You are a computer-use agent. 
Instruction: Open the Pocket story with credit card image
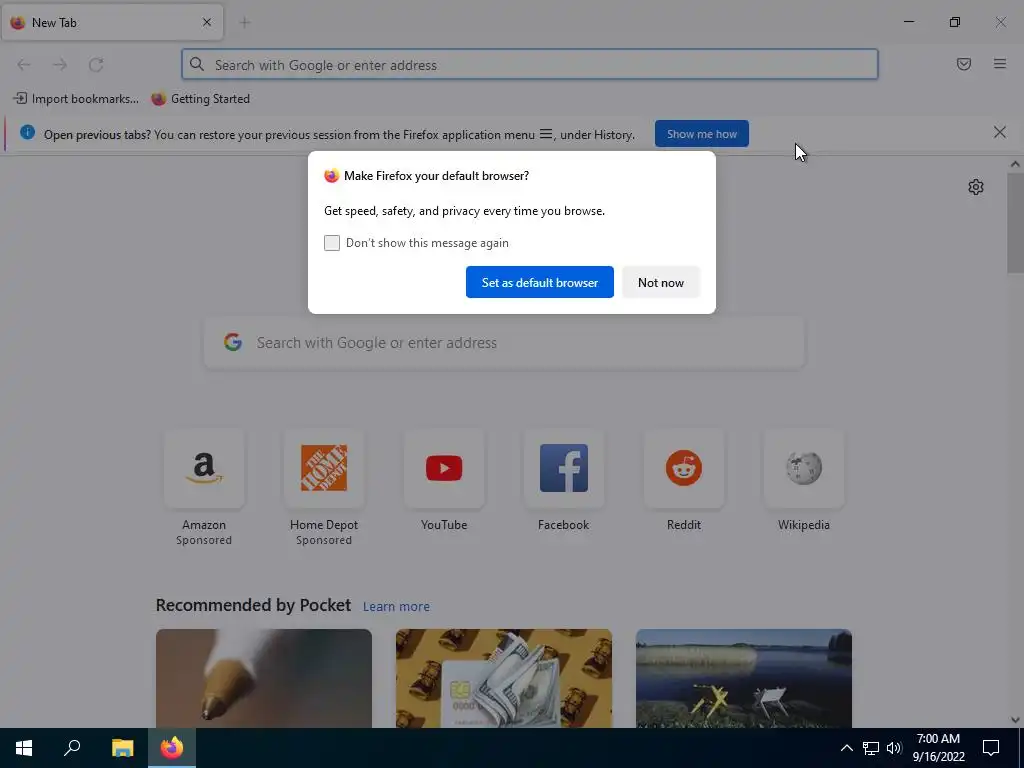pyautogui.click(x=504, y=678)
